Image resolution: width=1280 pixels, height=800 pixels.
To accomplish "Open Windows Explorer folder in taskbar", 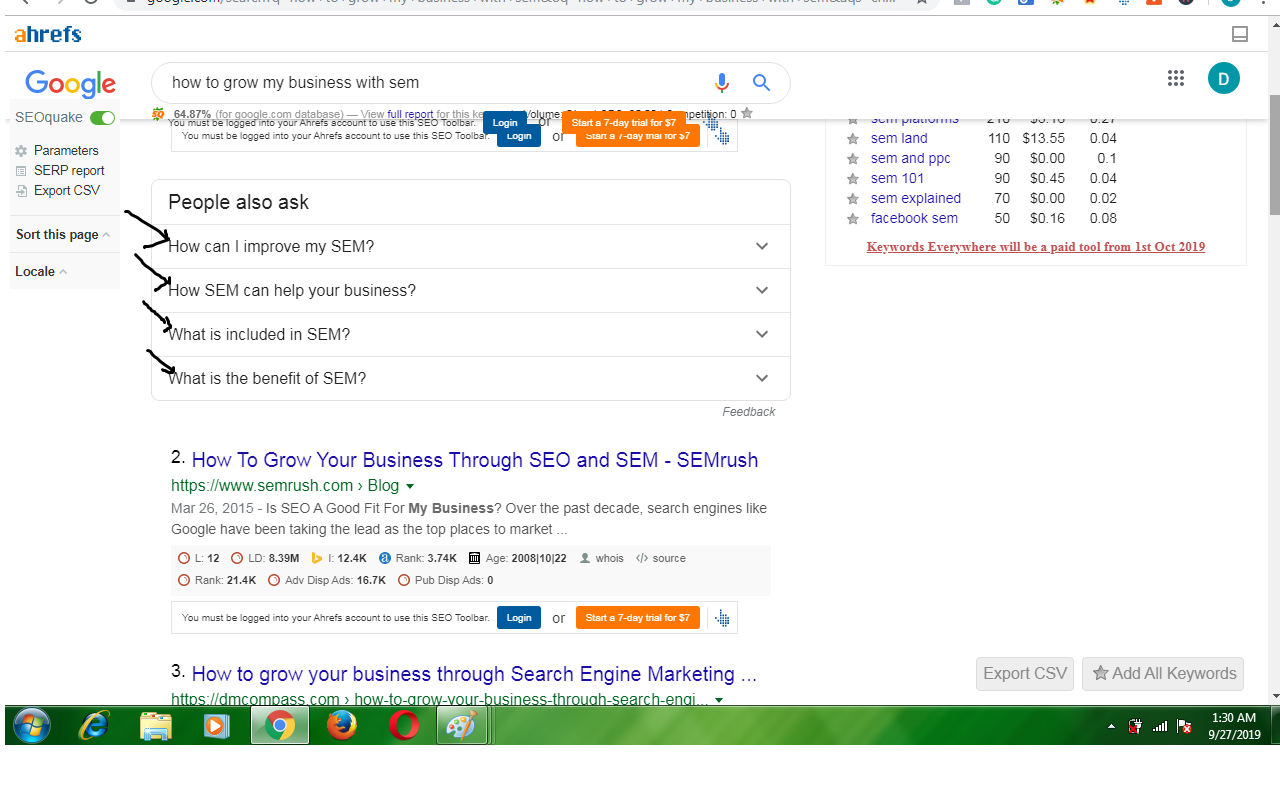I will [x=156, y=725].
